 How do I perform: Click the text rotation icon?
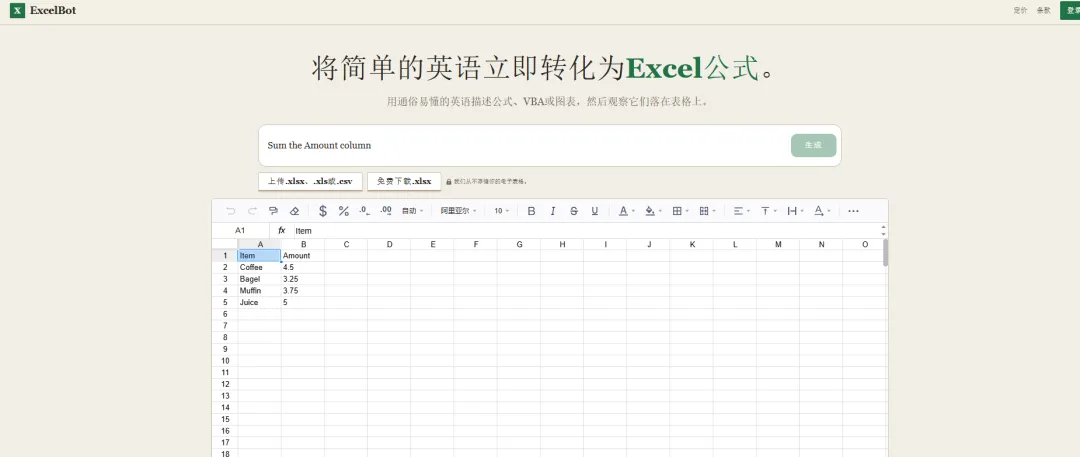pyautogui.click(x=818, y=211)
